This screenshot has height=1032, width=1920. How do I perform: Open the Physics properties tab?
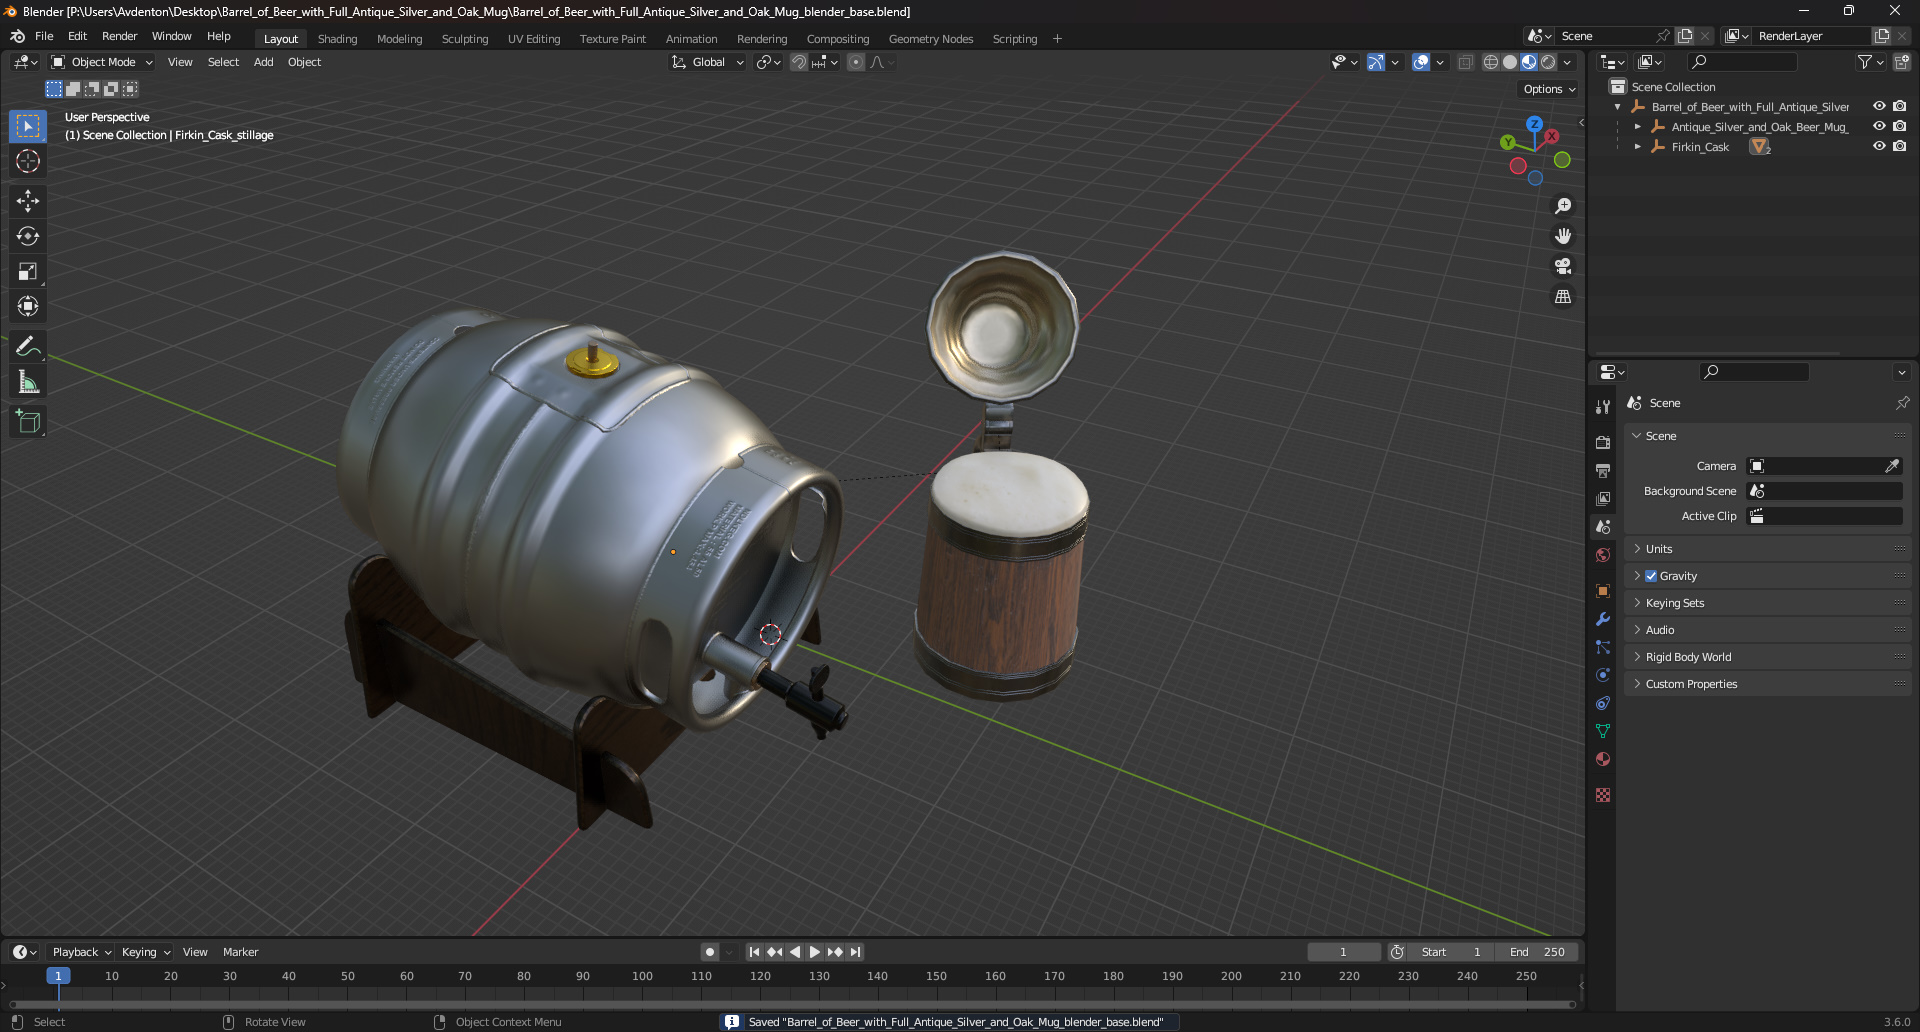click(1603, 675)
